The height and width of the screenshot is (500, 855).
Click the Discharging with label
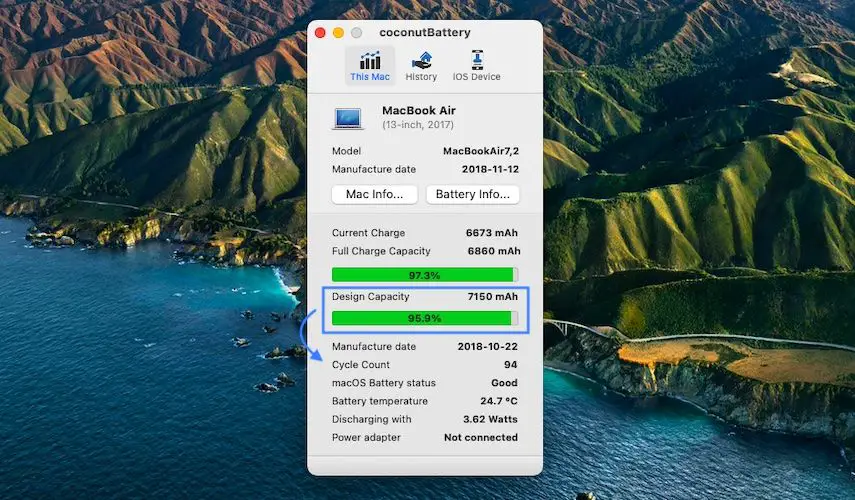372,419
